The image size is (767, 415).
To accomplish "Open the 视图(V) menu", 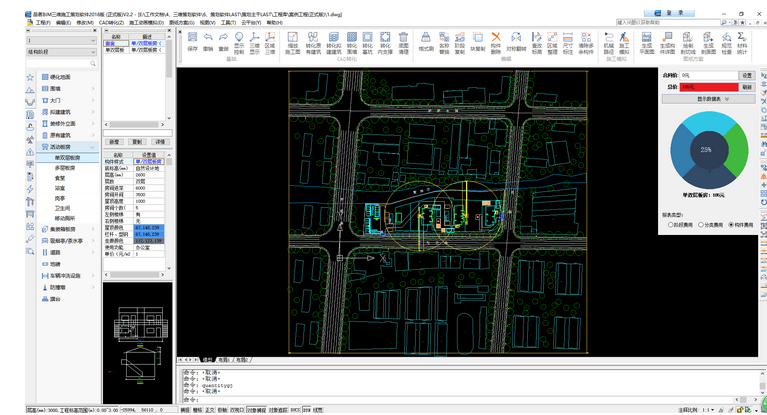I will point(207,23).
